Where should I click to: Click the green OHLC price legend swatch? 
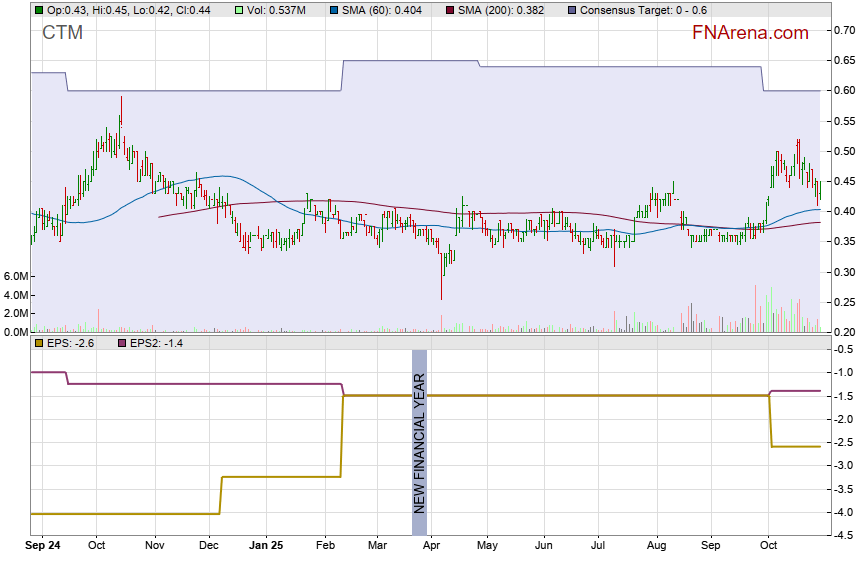click(38, 10)
